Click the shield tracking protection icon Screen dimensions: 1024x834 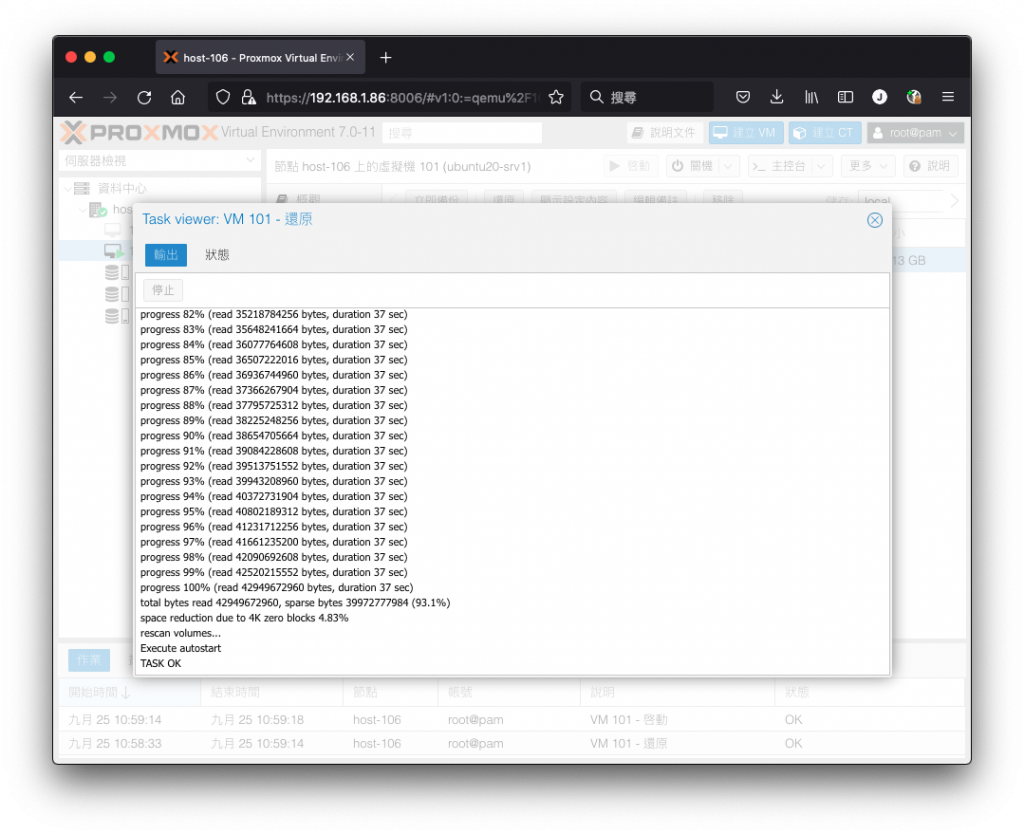point(223,97)
